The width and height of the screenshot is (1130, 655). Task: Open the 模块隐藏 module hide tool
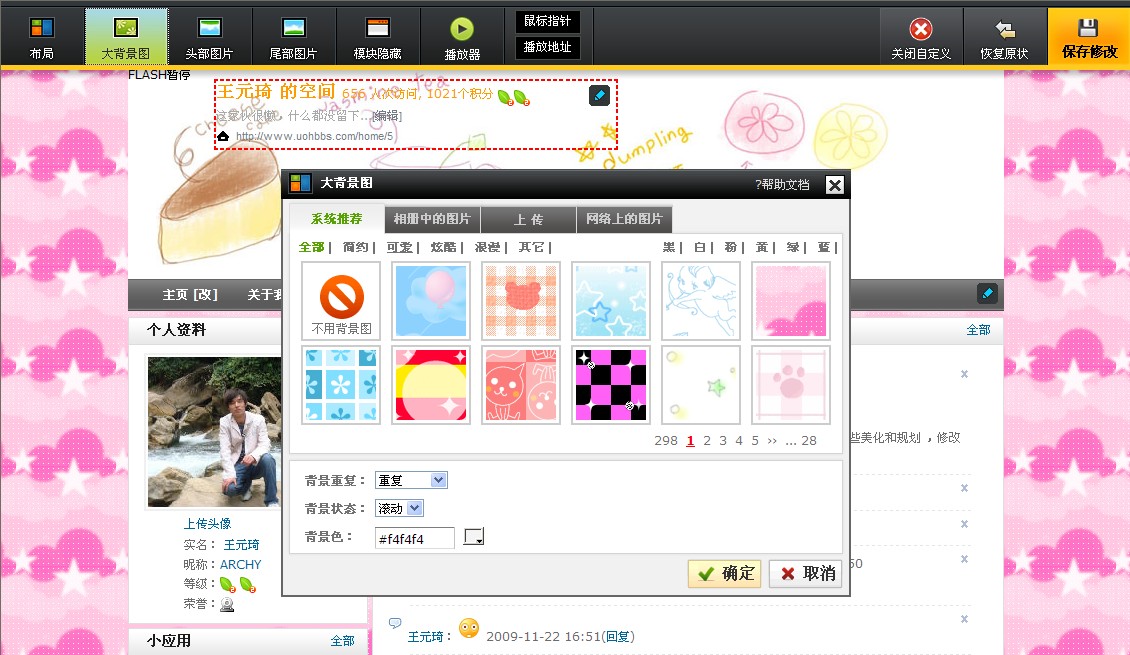378,37
